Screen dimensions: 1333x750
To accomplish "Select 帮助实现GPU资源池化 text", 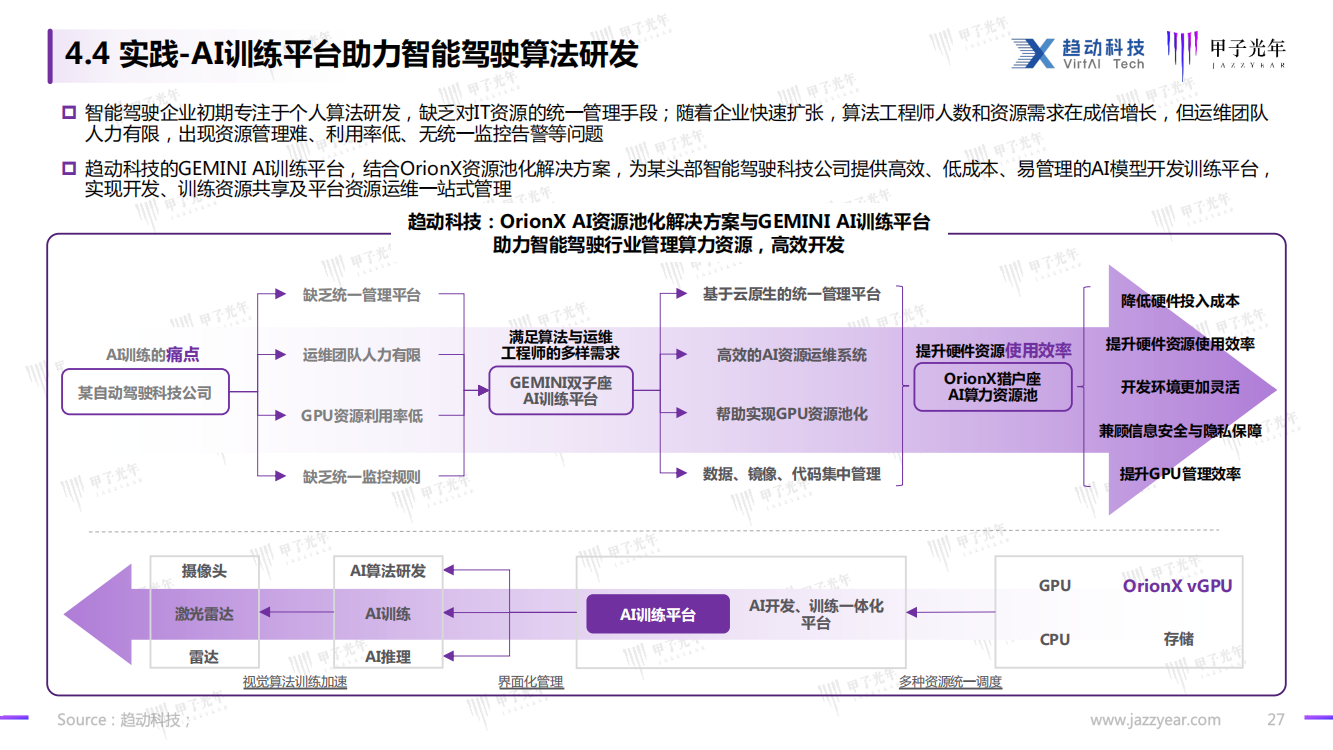I will point(792,414).
